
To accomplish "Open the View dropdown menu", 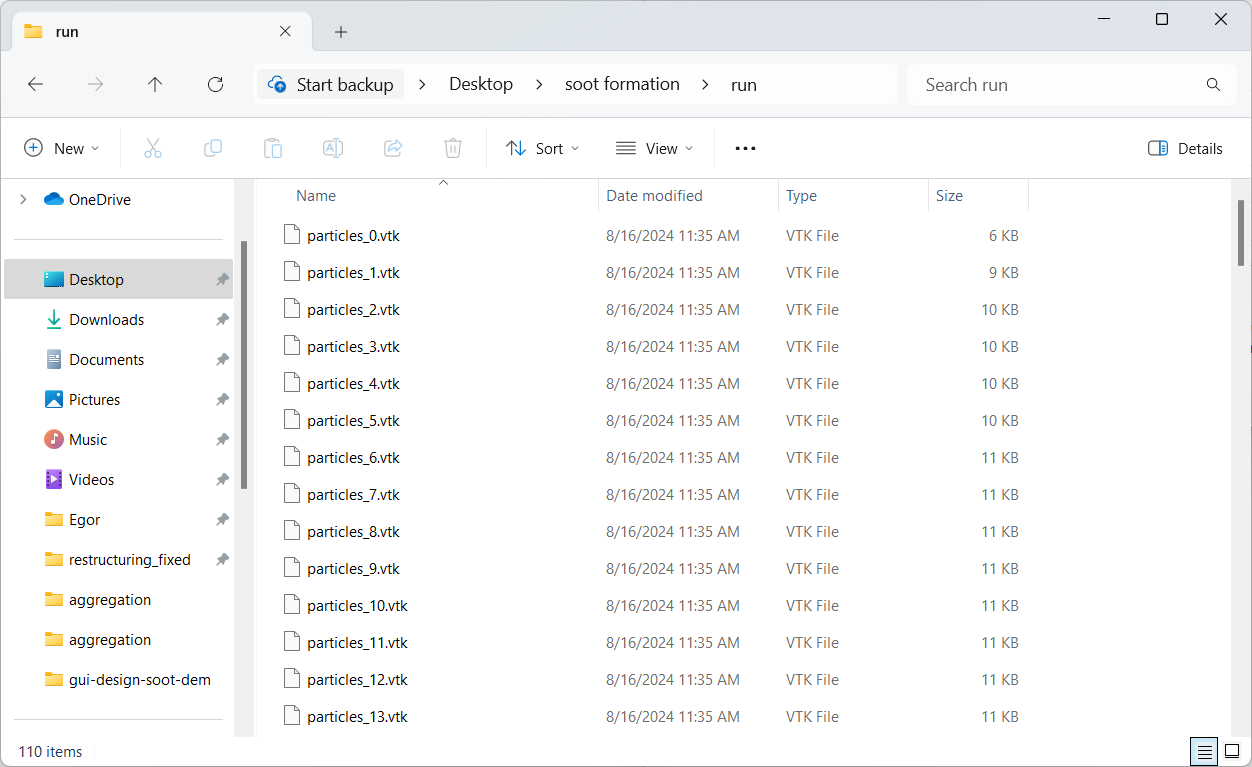I will (655, 148).
